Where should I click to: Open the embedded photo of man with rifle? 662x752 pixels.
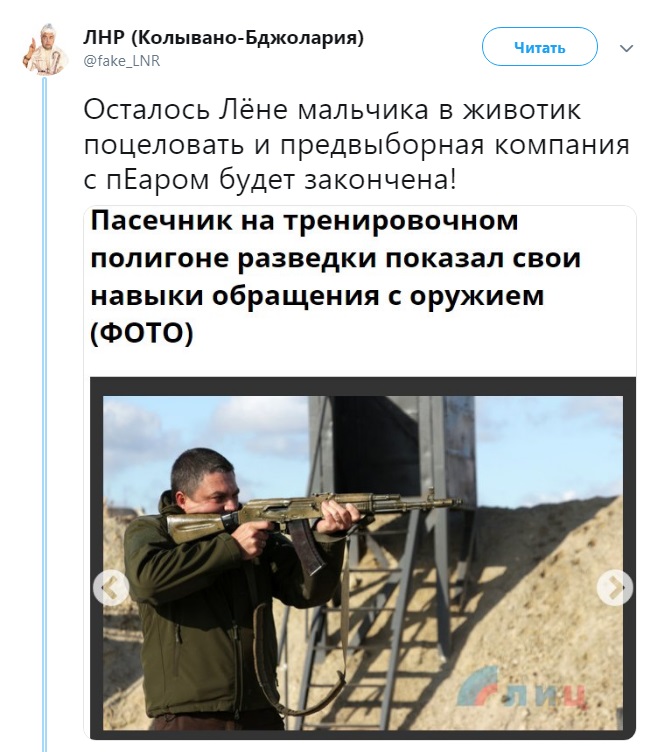(363, 563)
